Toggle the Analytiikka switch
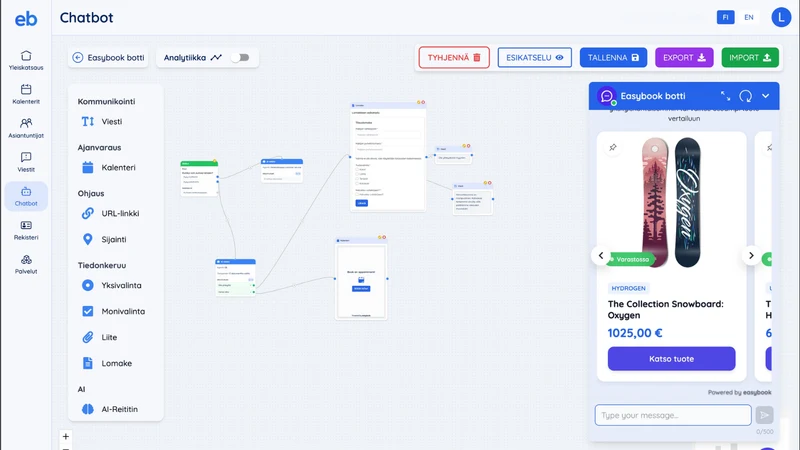 240,58
